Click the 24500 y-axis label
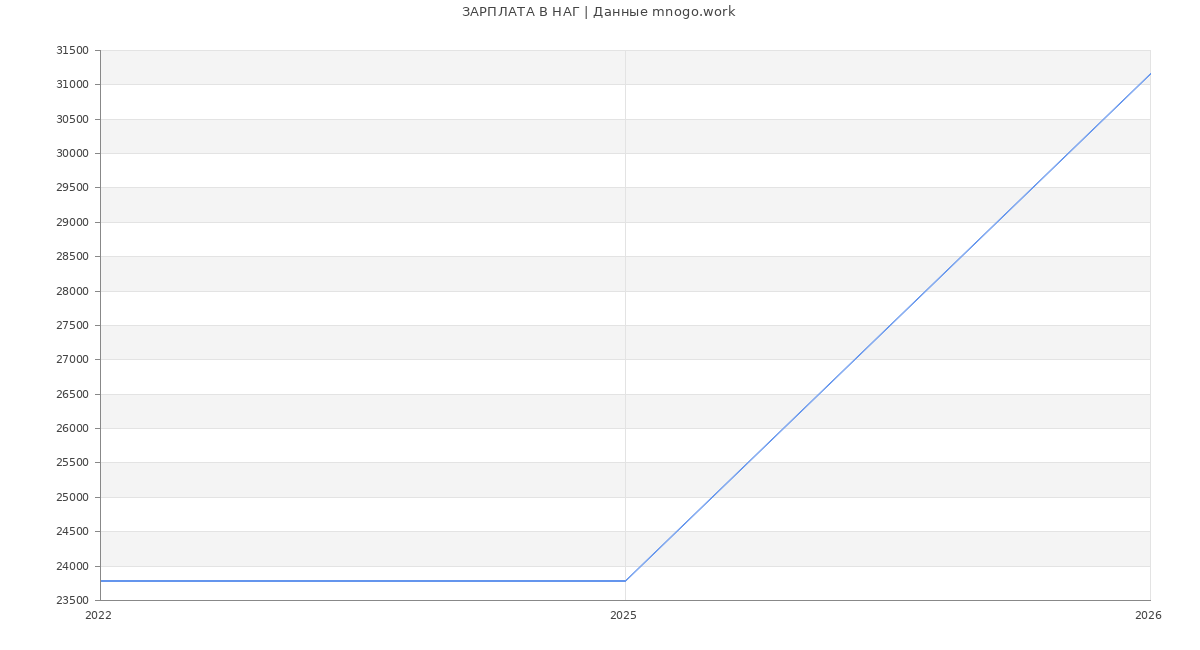 point(72,532)
